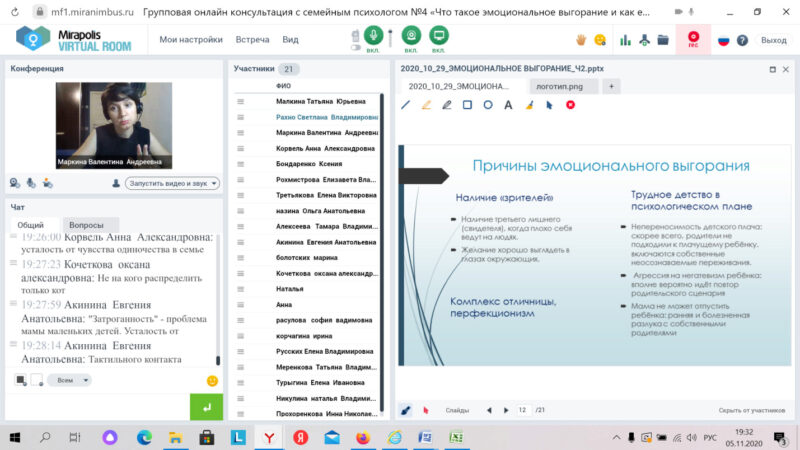Click the red delete annotation icon
The width and height of the screenshot is (800, 450).
570,105
